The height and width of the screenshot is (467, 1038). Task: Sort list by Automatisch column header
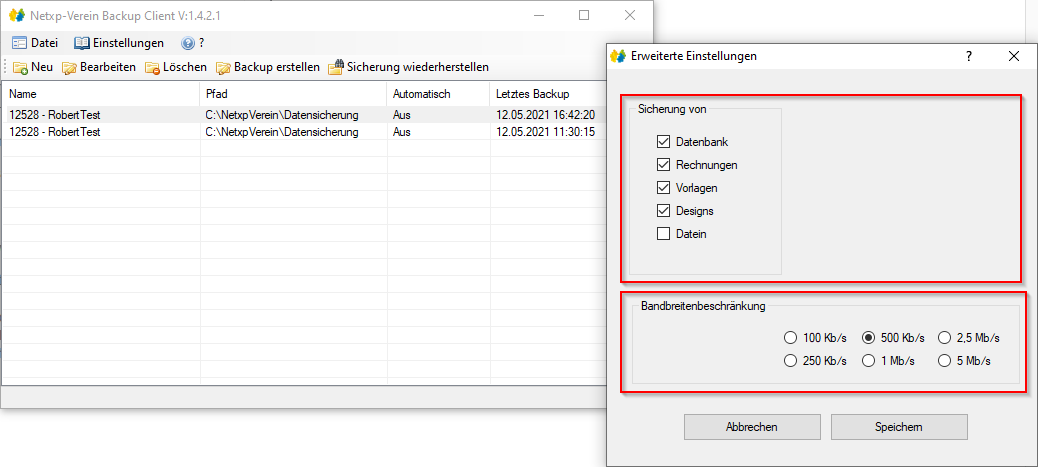(438, 94)
